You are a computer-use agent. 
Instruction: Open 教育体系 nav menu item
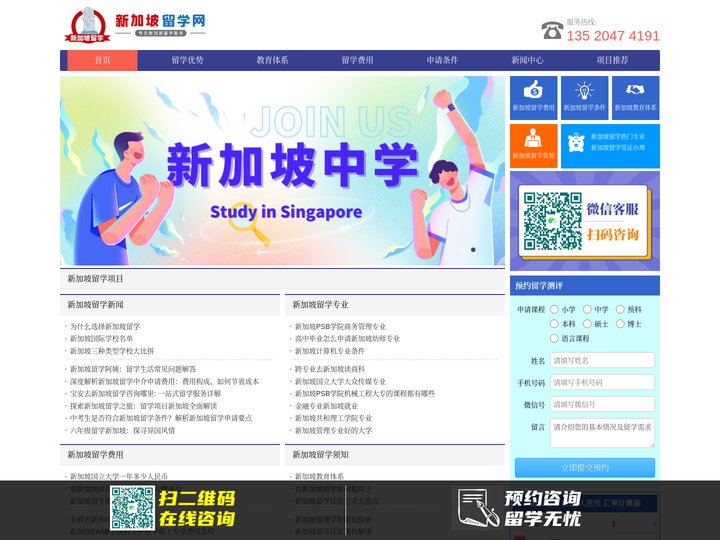[x=272, y=60]
